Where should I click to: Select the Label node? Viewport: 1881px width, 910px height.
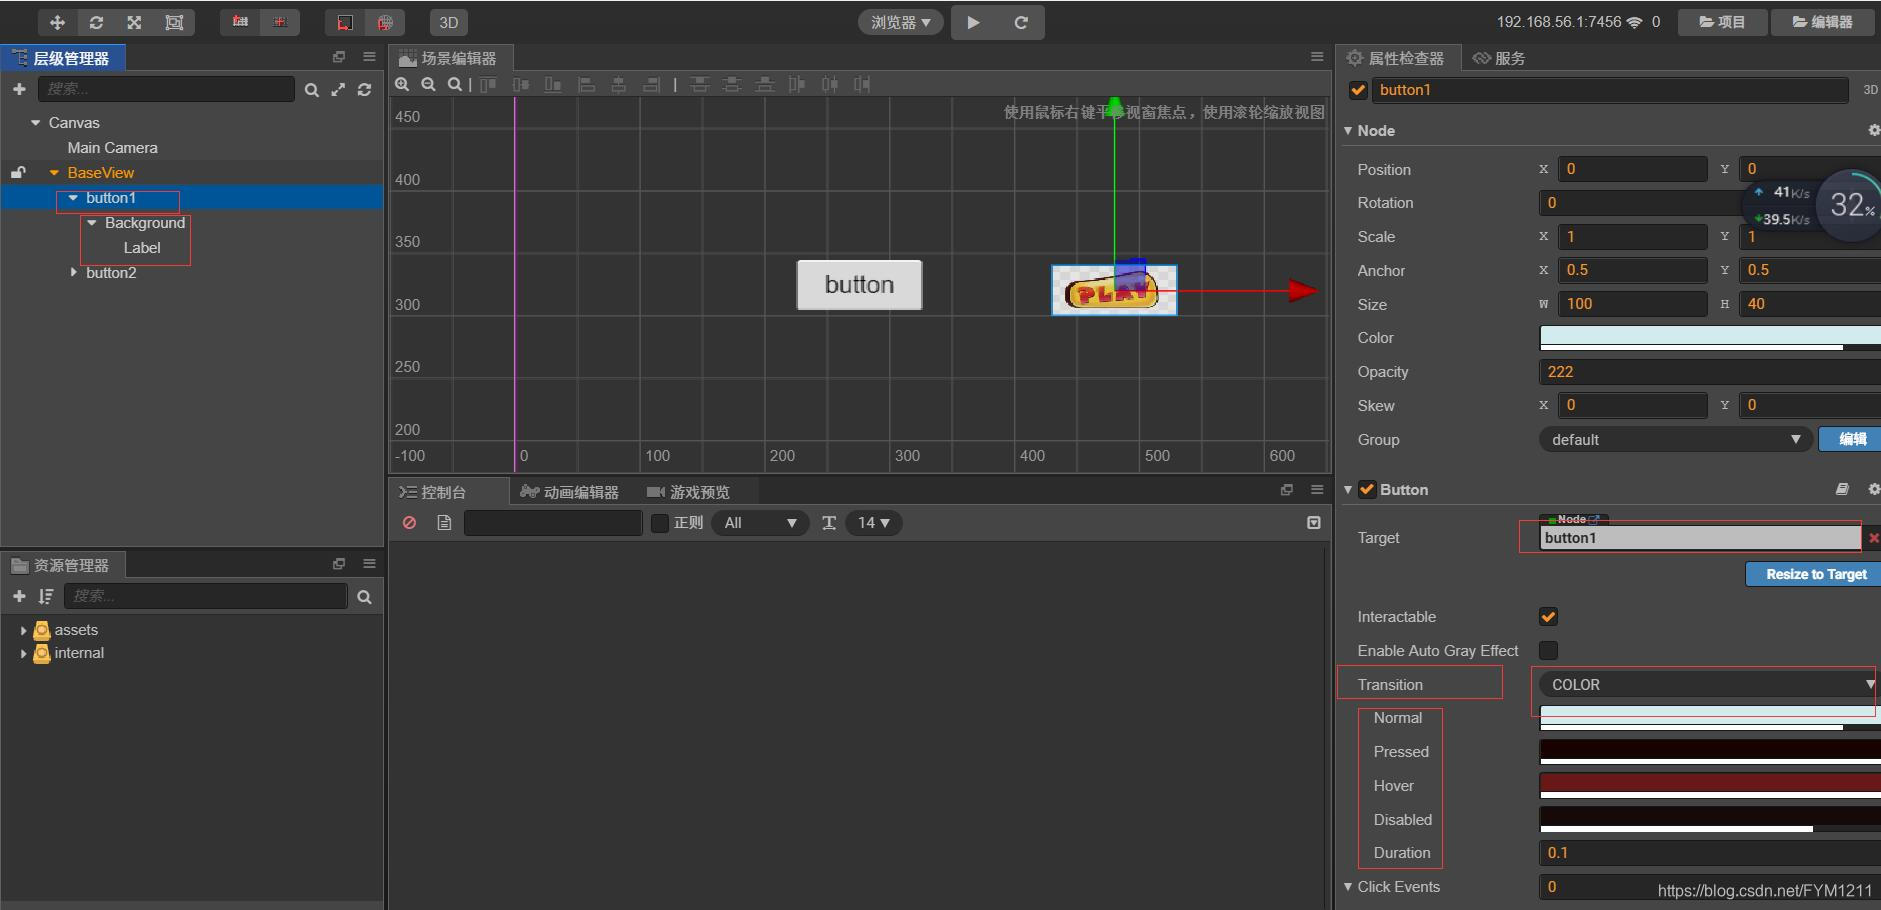[x=142, y=248]
